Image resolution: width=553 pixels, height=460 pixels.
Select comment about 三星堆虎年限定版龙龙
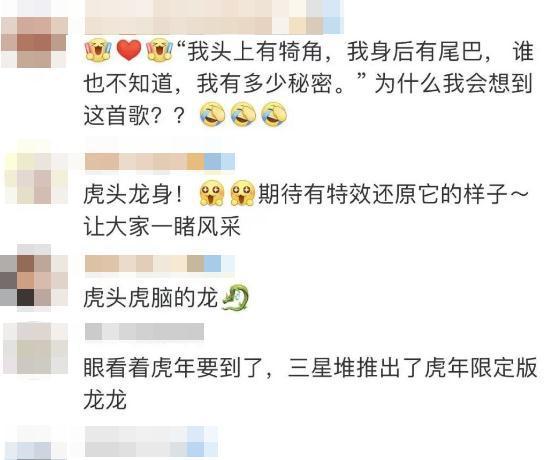pyautogui.click(x=310, y=383)
